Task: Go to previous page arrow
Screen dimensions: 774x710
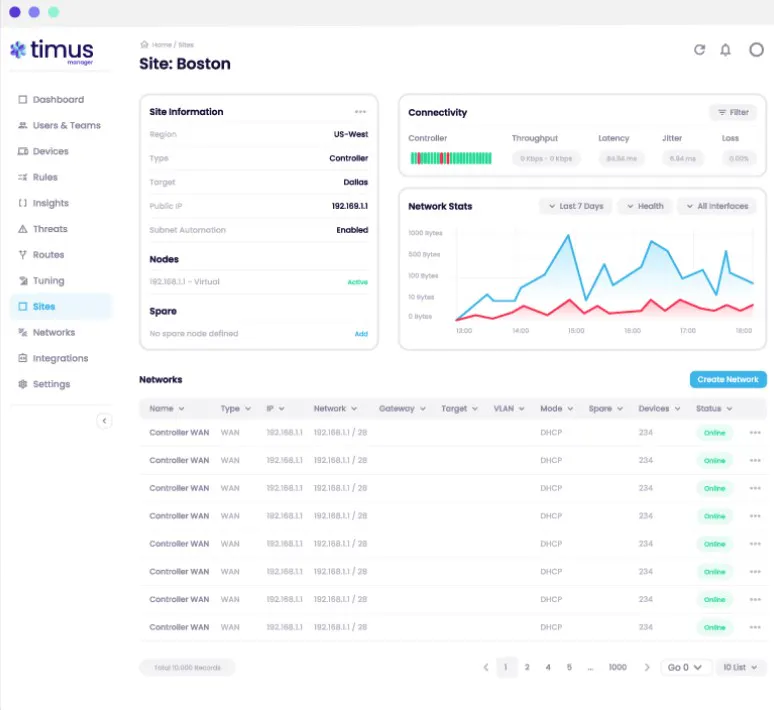Action: [486, 668]
